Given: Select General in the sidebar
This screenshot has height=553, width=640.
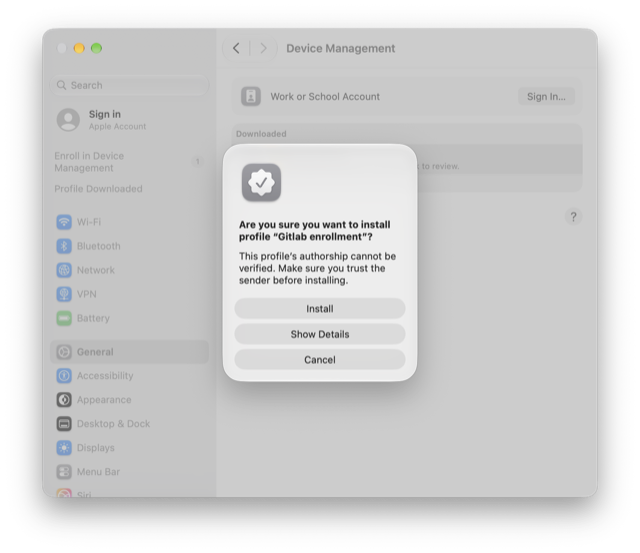Looking at the screenshot, I should pos(129,352).
